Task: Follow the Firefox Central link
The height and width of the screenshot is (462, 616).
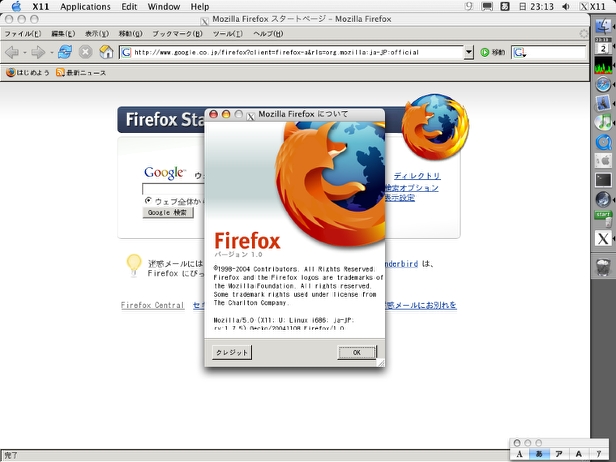Action: pyautogui.click(x=152, y=305)
